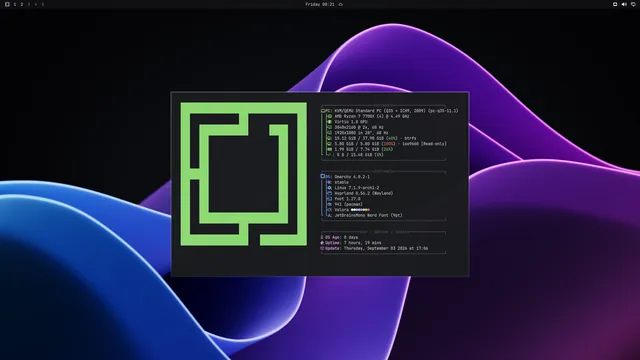Viewport: 640px width, 360px height.
Task: Click the btrfs disk usage text
Action: coord(376,138)
